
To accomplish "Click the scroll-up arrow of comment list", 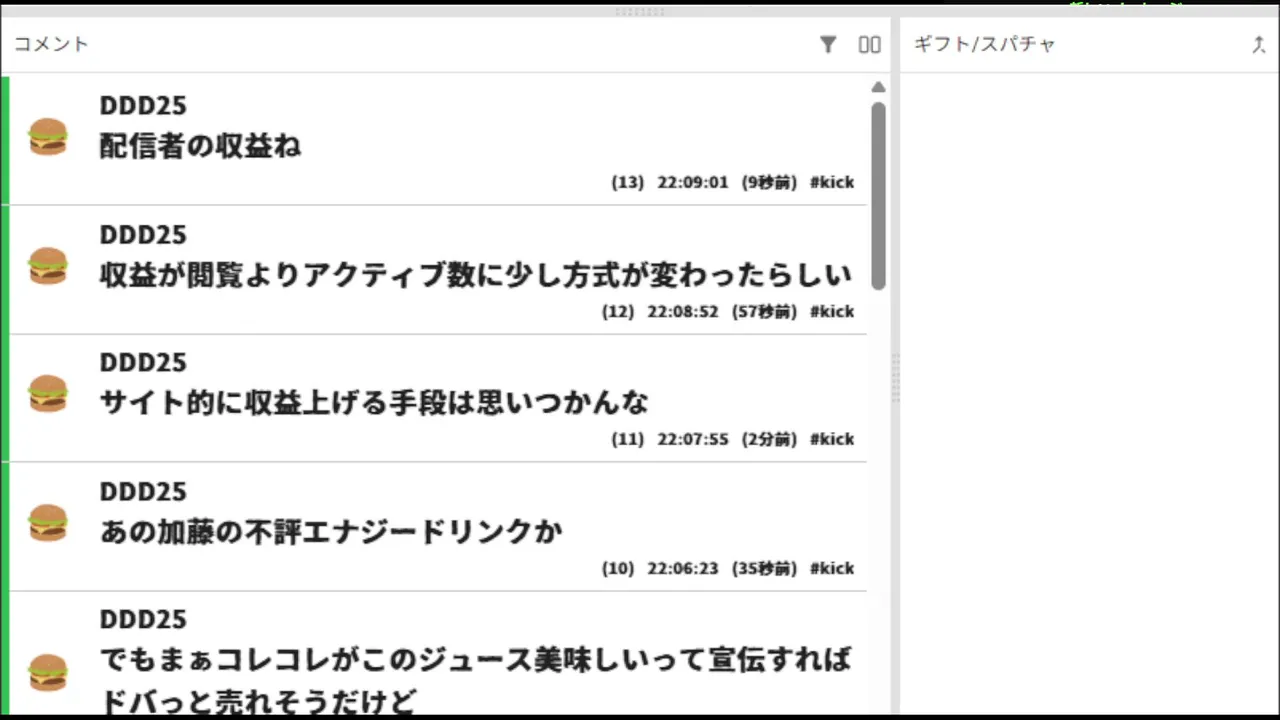I will click(x=878, y=87).
